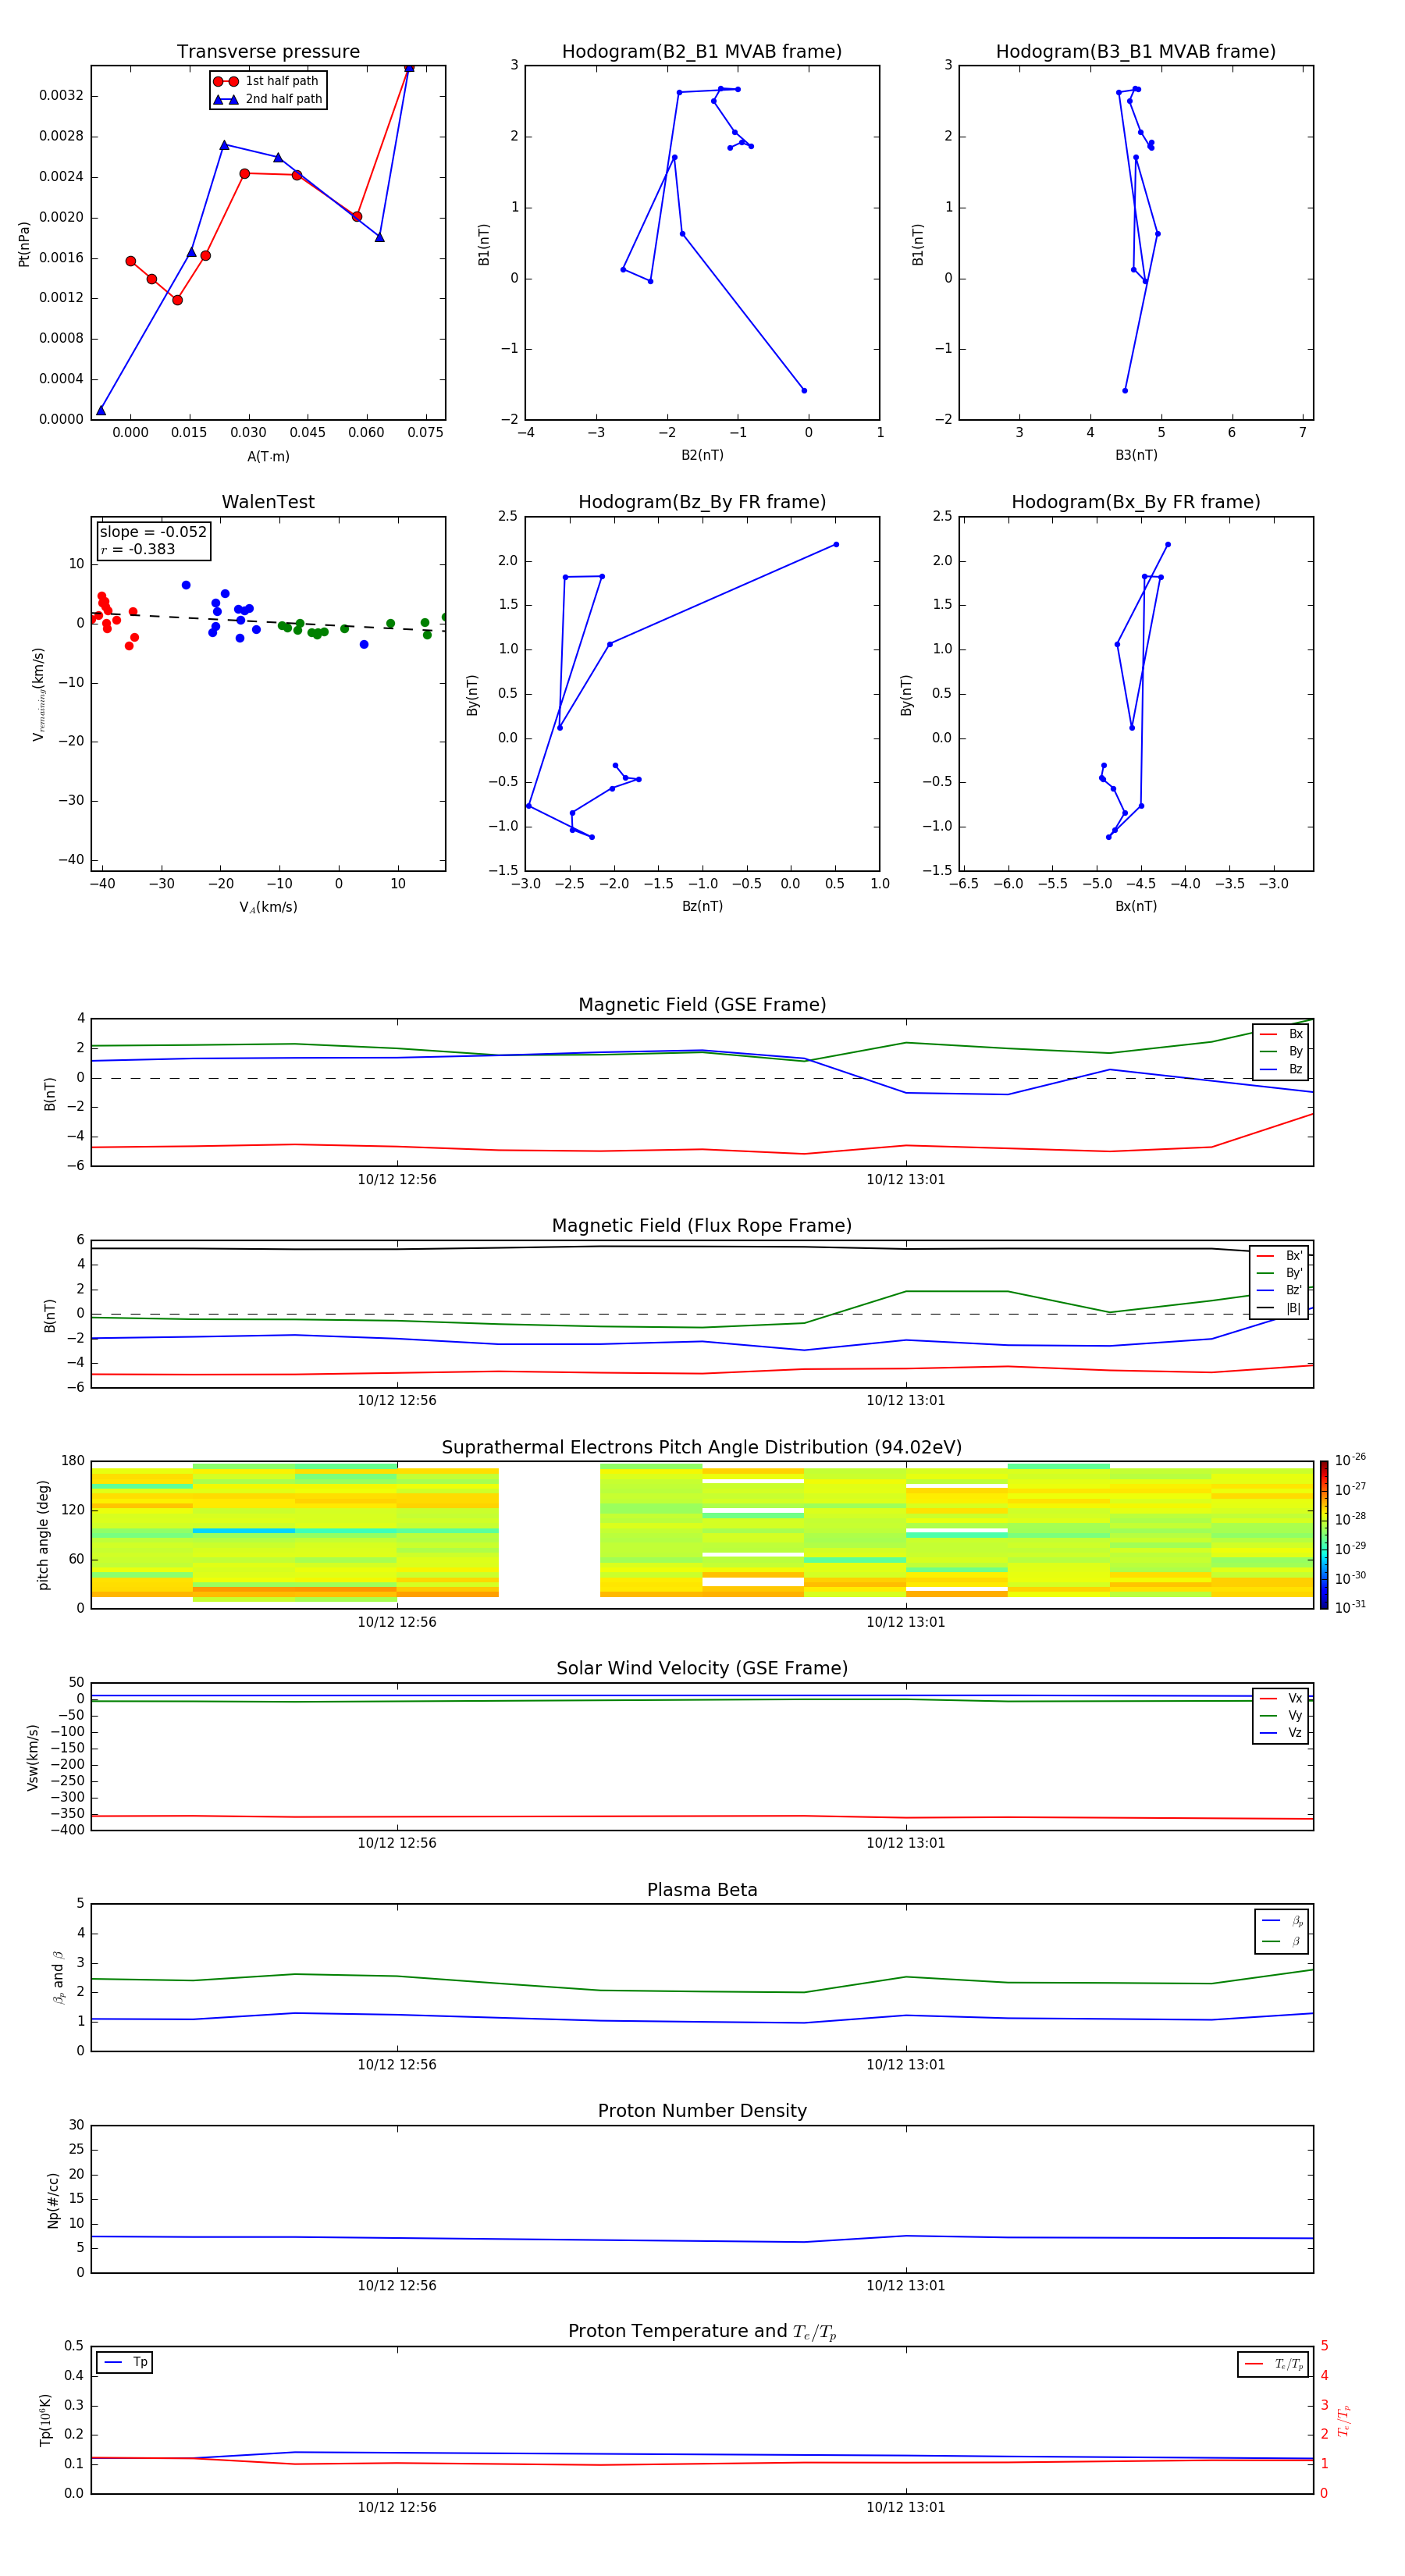
Task: Click the 'WalenTest' plot title
Action: point(268,502)
